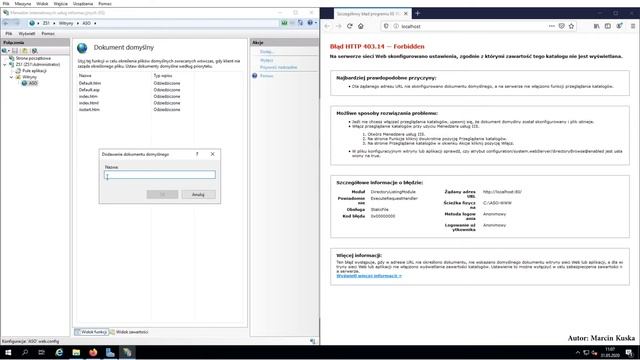
Task: Show hidden system tray icons
Action: pyautogui.click(x=578, y=353)
